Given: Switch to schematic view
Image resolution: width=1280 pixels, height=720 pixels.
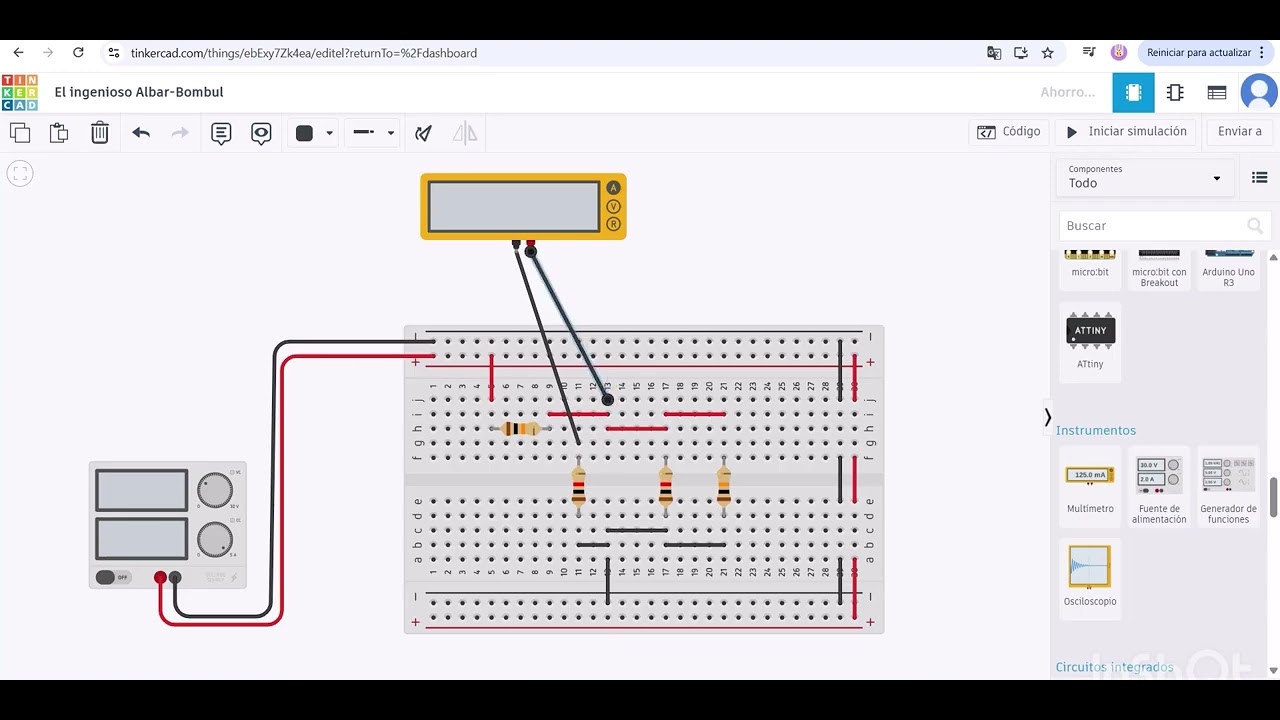Looking at the screenshot, I should [x=1175, y=93].
